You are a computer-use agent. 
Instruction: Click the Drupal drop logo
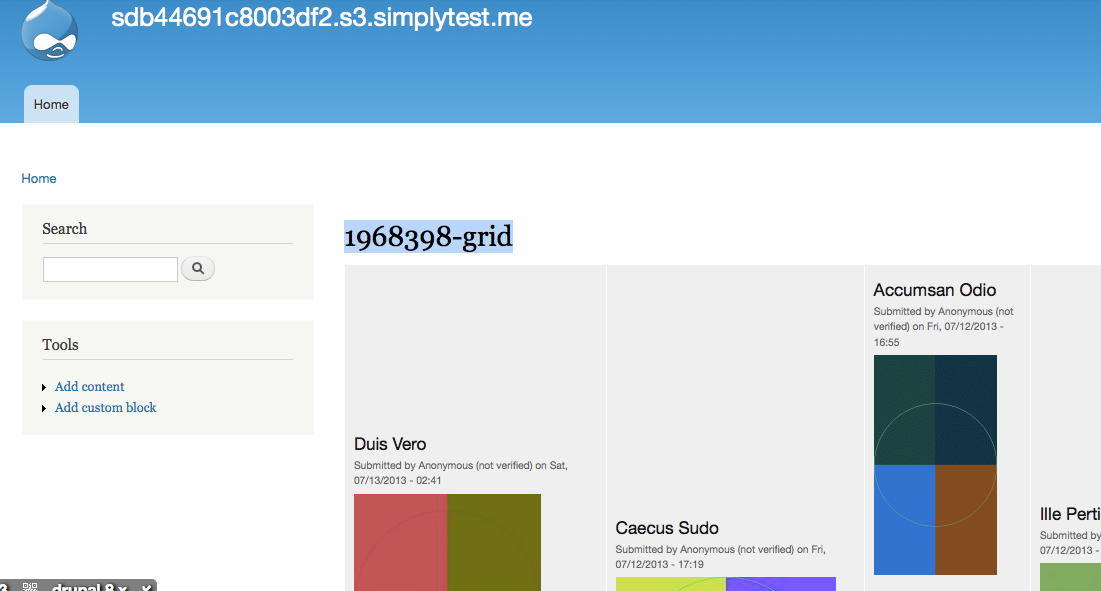pyautogui.click(x=49, y=30)
